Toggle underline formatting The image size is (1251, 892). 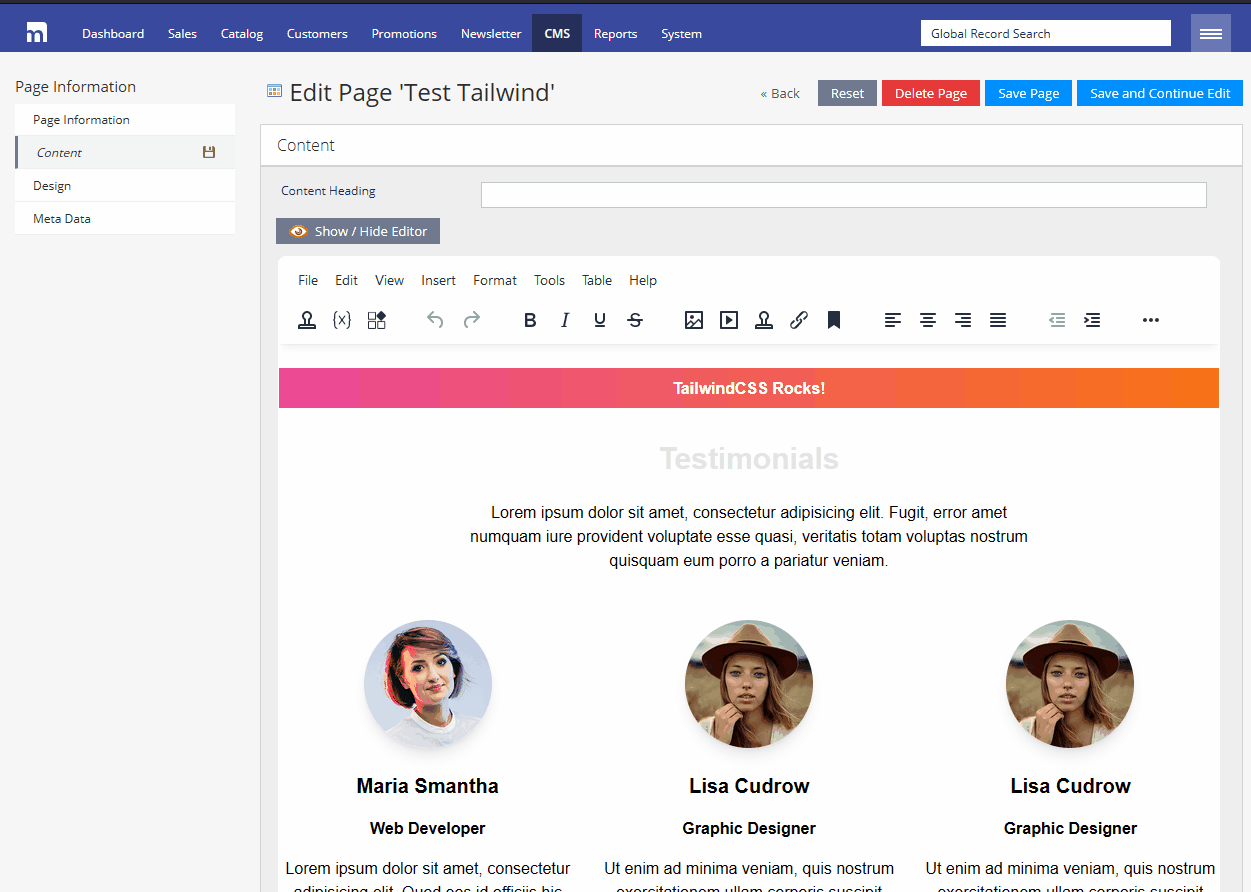pyautogui.click(x=600, y=320)
